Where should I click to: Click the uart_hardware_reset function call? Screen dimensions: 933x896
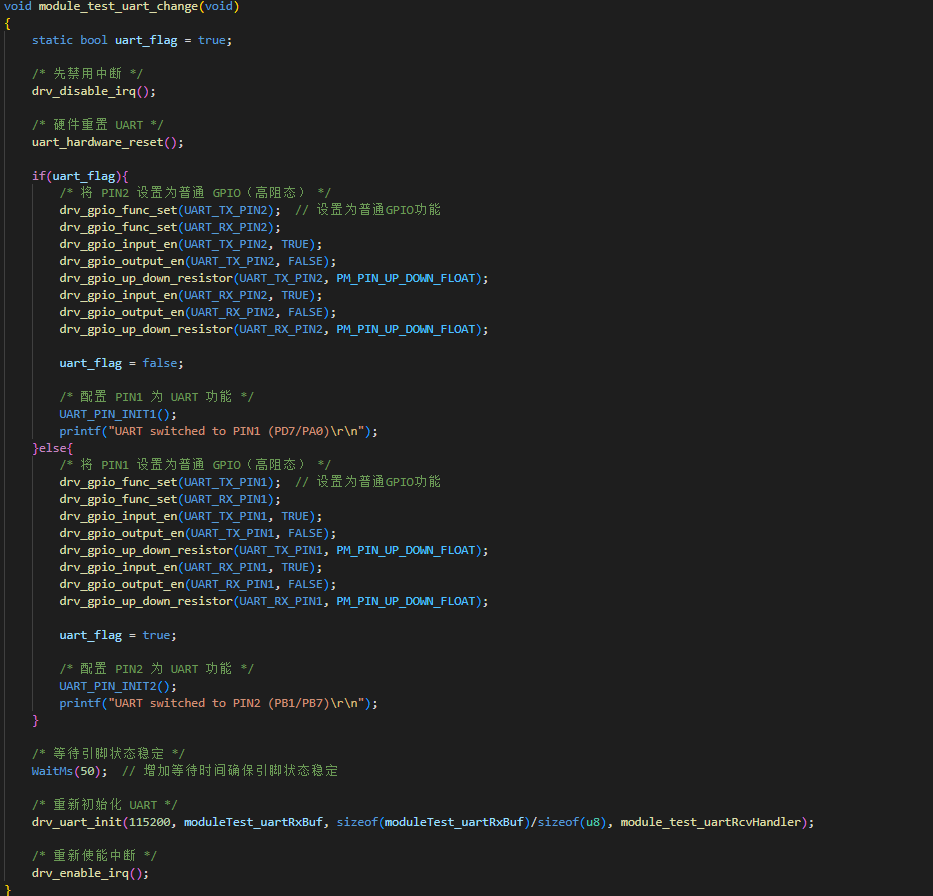[x=100, y=142]
